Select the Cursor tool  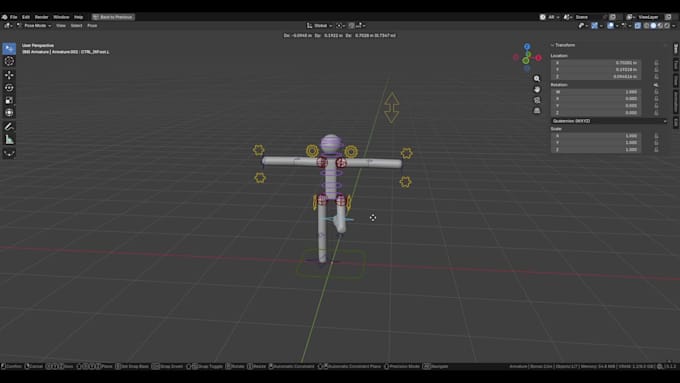pyautogui.click(x=9, y=61)
